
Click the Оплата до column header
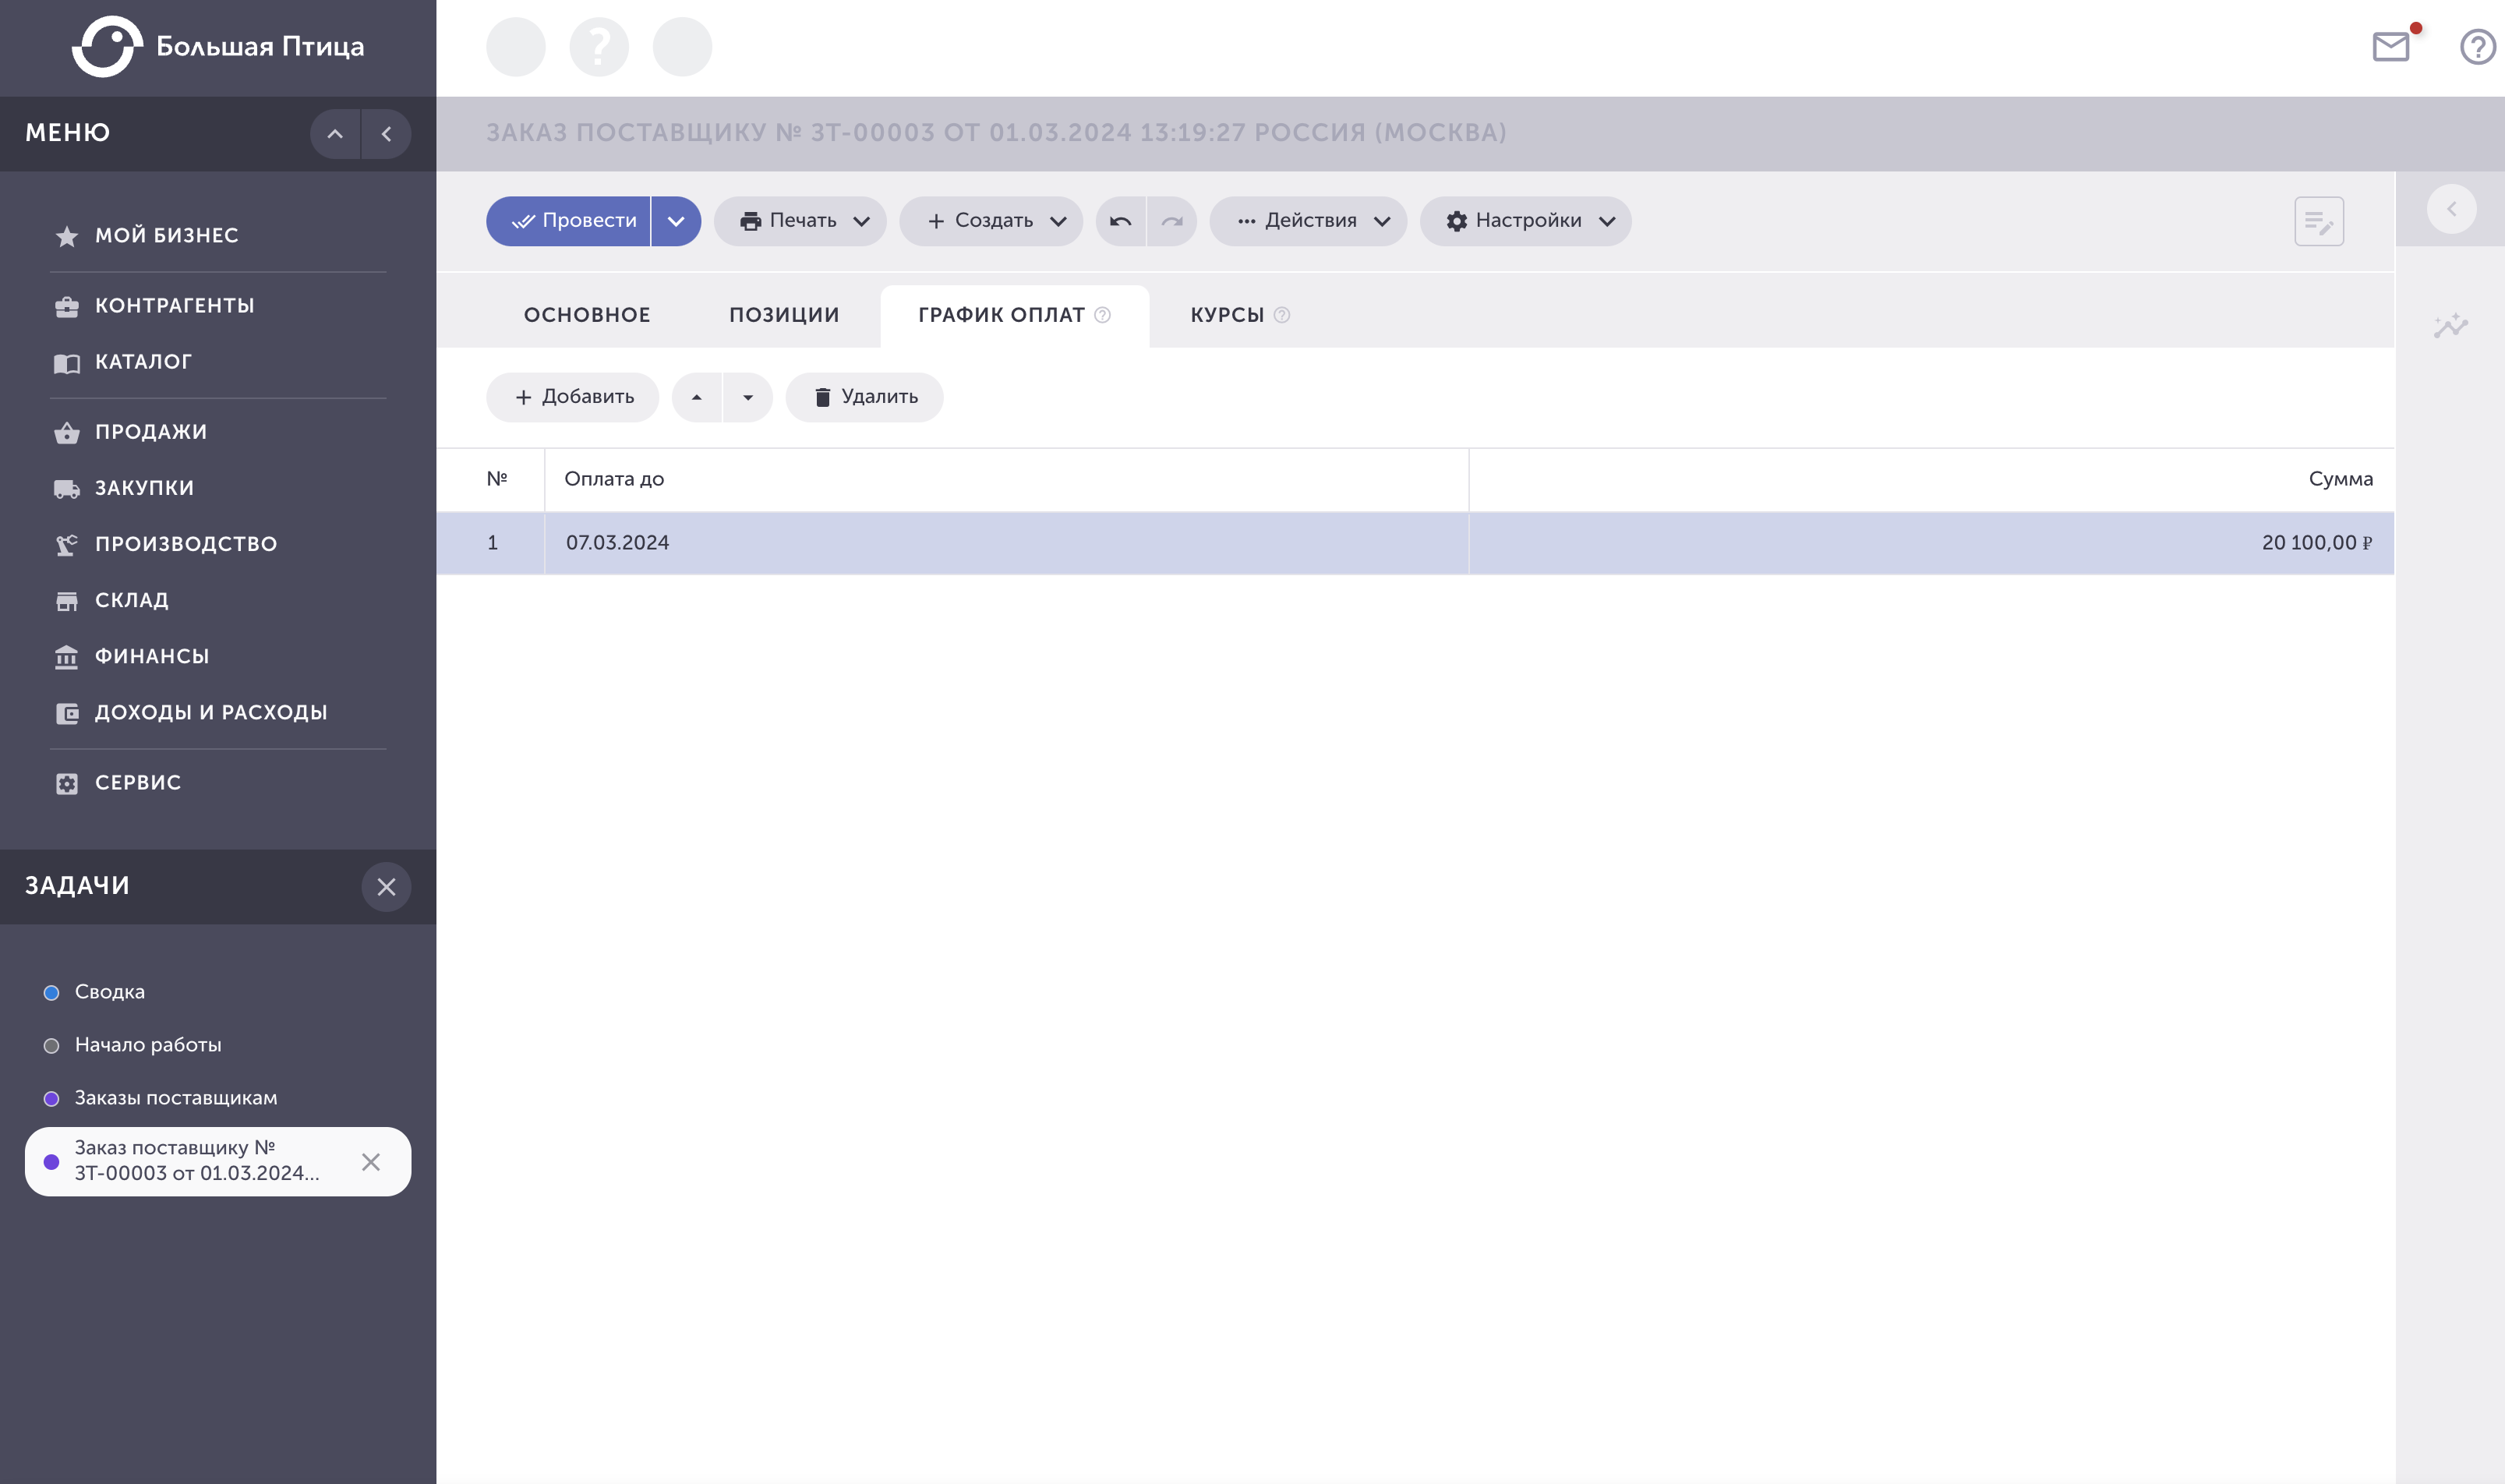click(1007, 480)
